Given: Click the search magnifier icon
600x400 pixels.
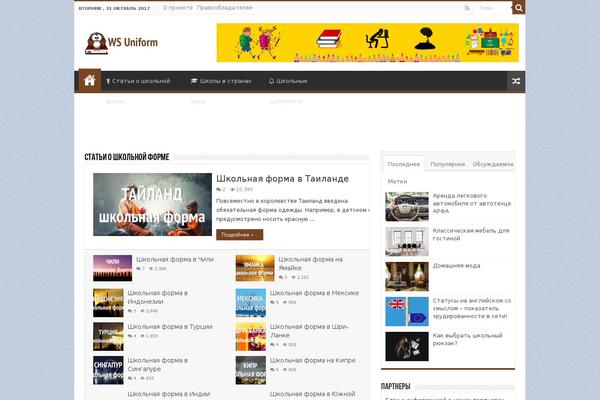Looking at the screenshot, I should (518, 8).
